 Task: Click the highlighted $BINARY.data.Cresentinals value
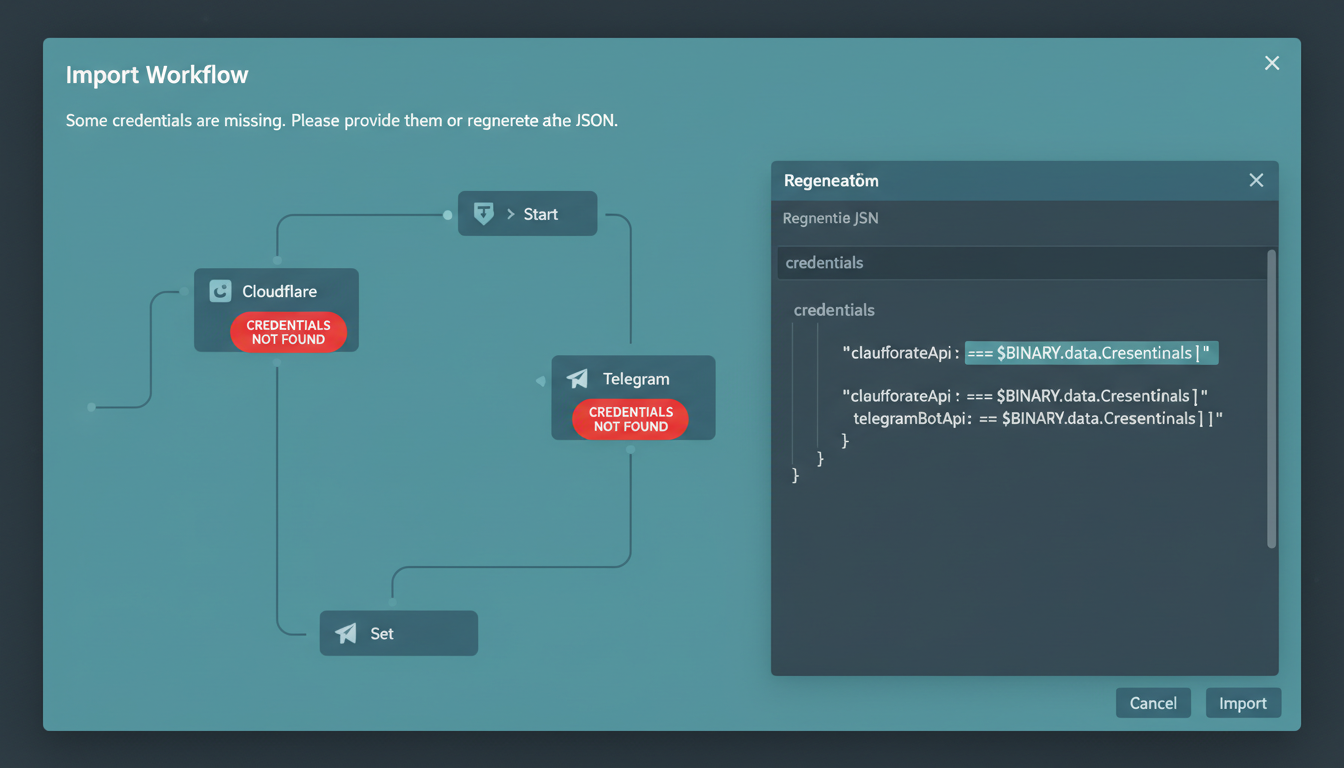[1091, 352]
